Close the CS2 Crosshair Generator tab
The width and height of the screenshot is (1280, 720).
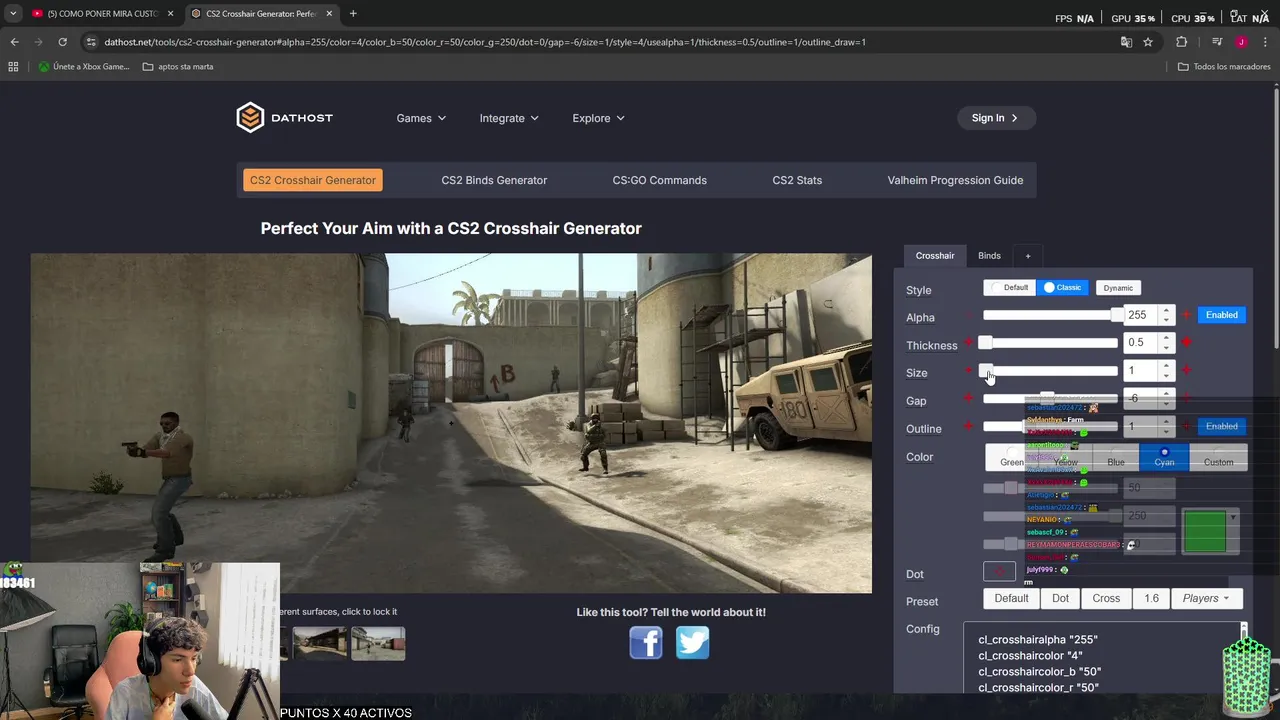coord(329,13)
